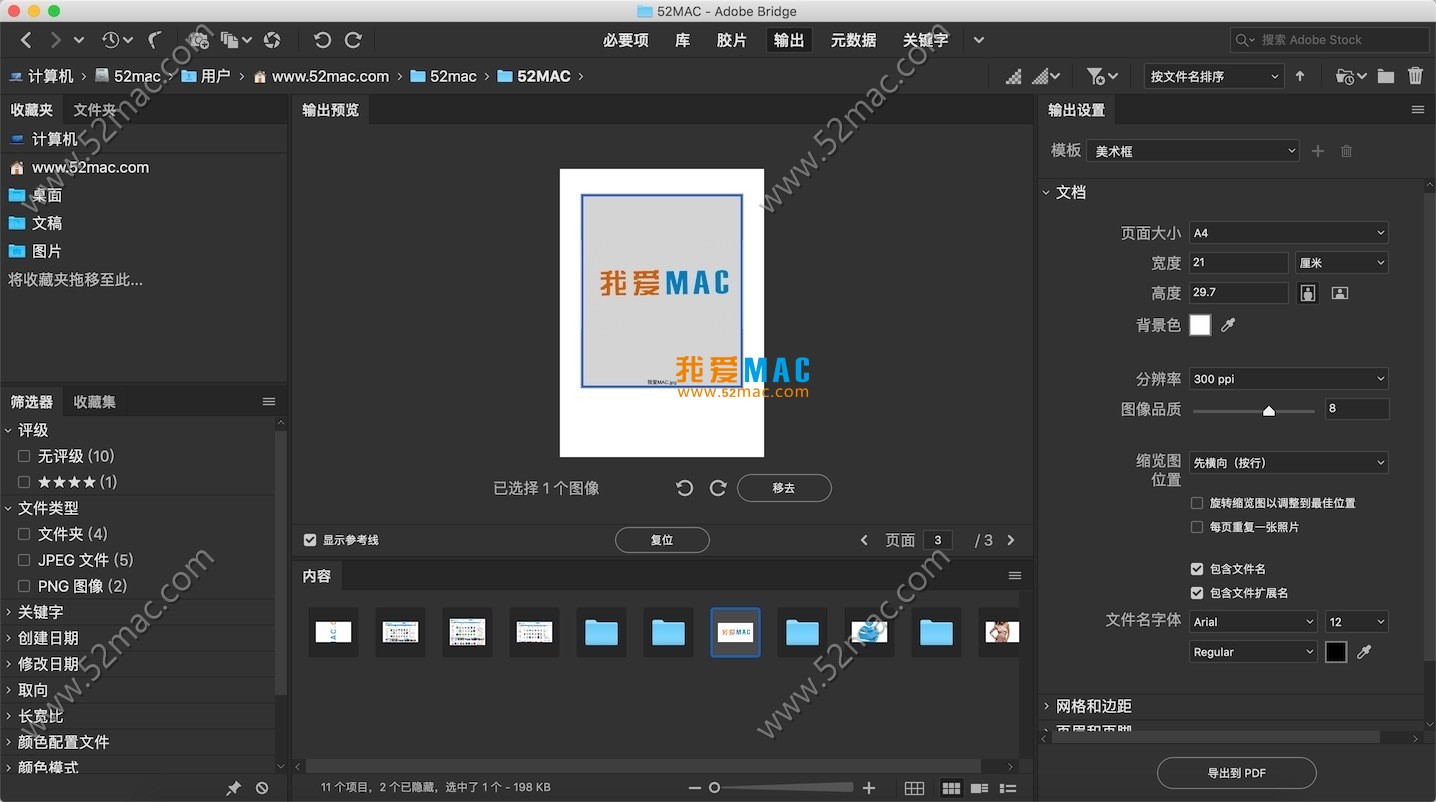Uncheck 包含文件名 checkbox

tap(1197, 569)
